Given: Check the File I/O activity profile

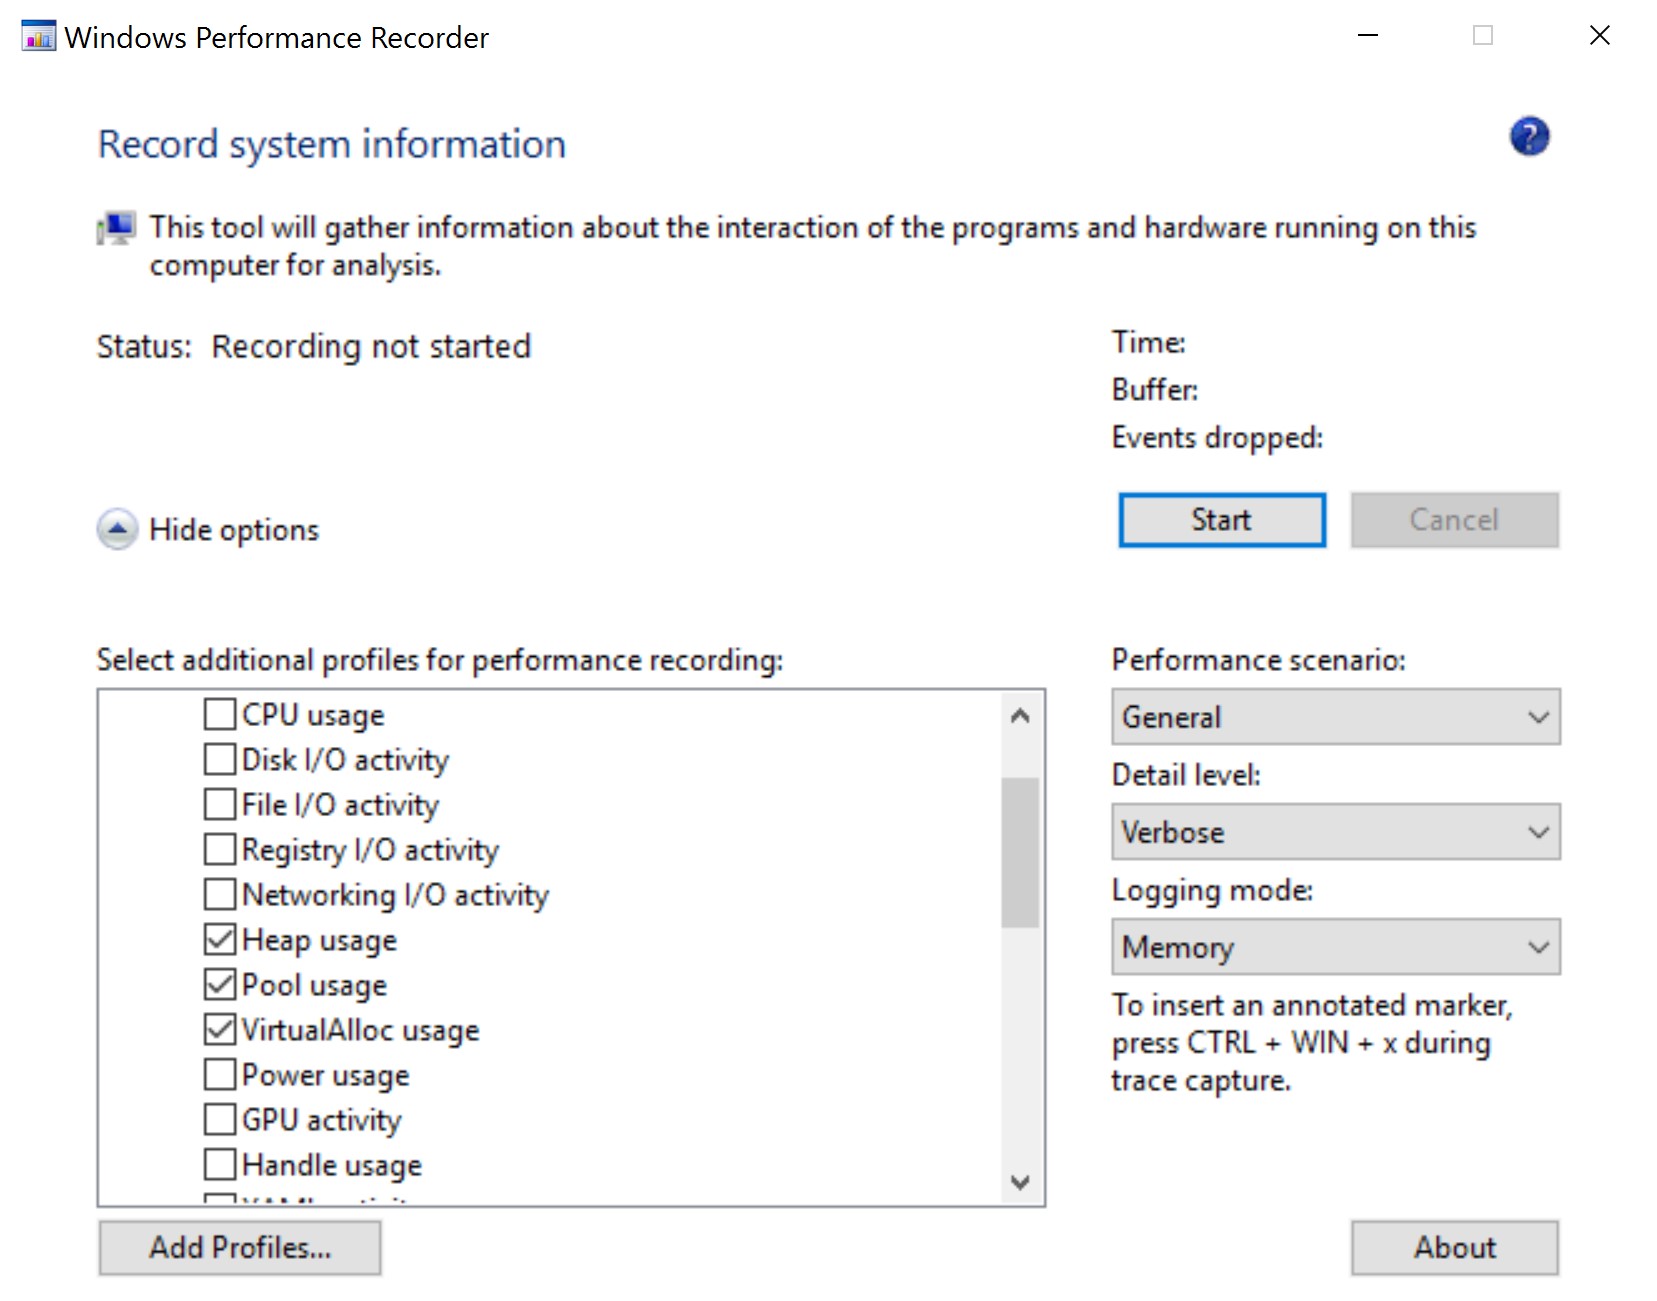Looking at the screenshot, I should click(x=220, y=804).
